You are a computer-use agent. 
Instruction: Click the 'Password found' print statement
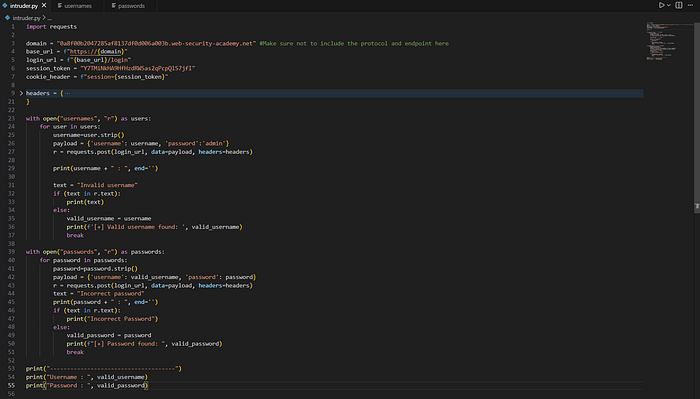[x=144, y=344]
